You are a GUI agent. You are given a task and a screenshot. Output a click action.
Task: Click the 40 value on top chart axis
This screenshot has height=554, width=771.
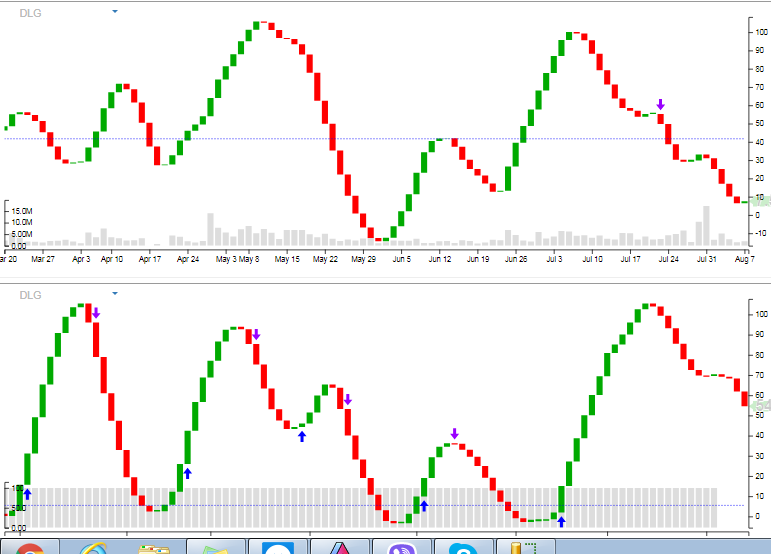(x=760, y=142)
